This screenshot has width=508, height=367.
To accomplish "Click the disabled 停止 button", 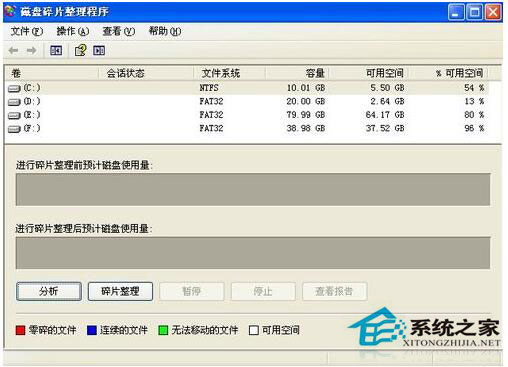I will coord(263,291).
